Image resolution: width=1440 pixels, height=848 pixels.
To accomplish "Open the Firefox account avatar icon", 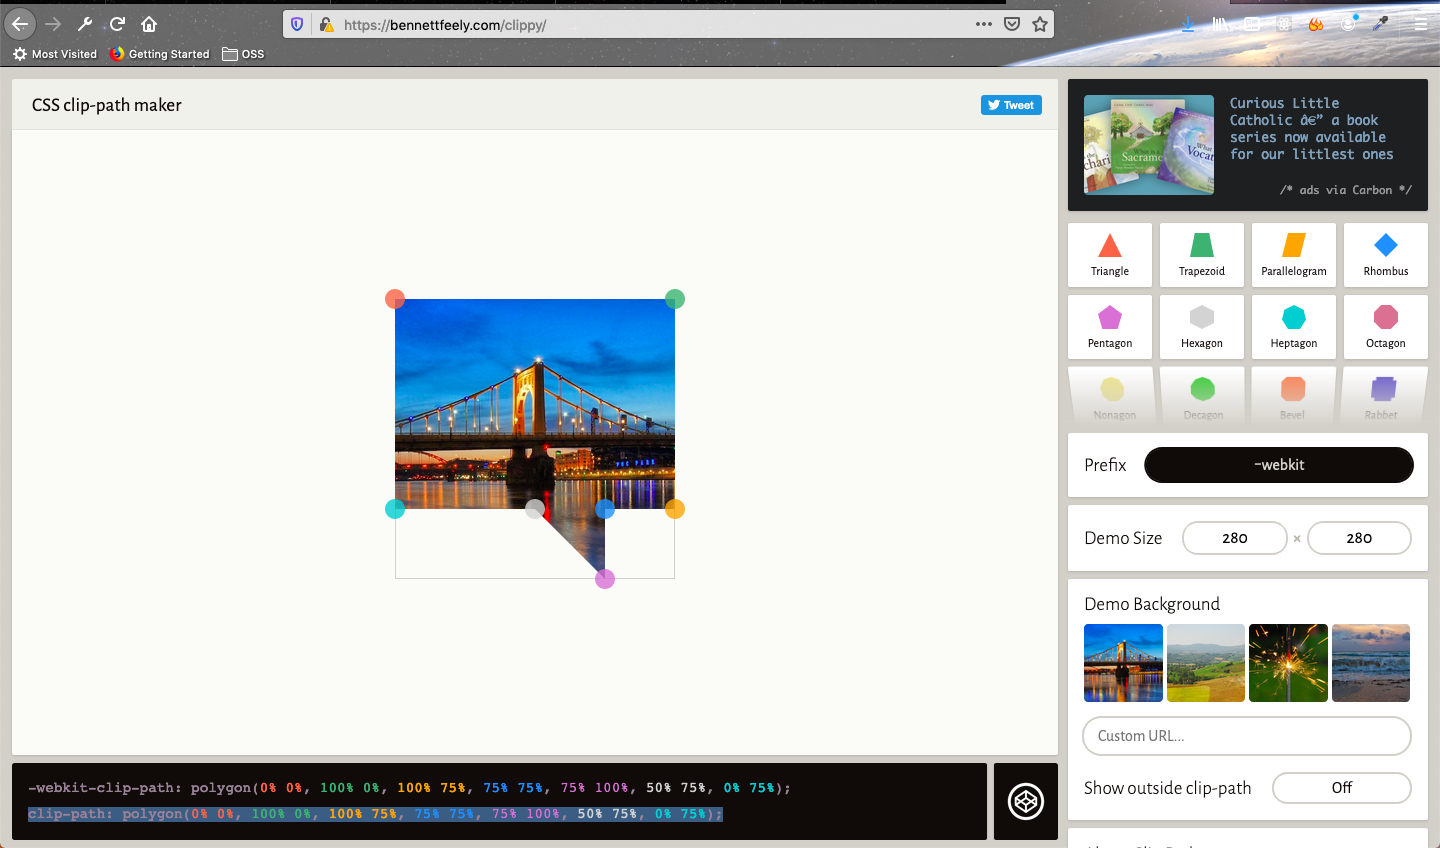I will [x=1349, y=24].
